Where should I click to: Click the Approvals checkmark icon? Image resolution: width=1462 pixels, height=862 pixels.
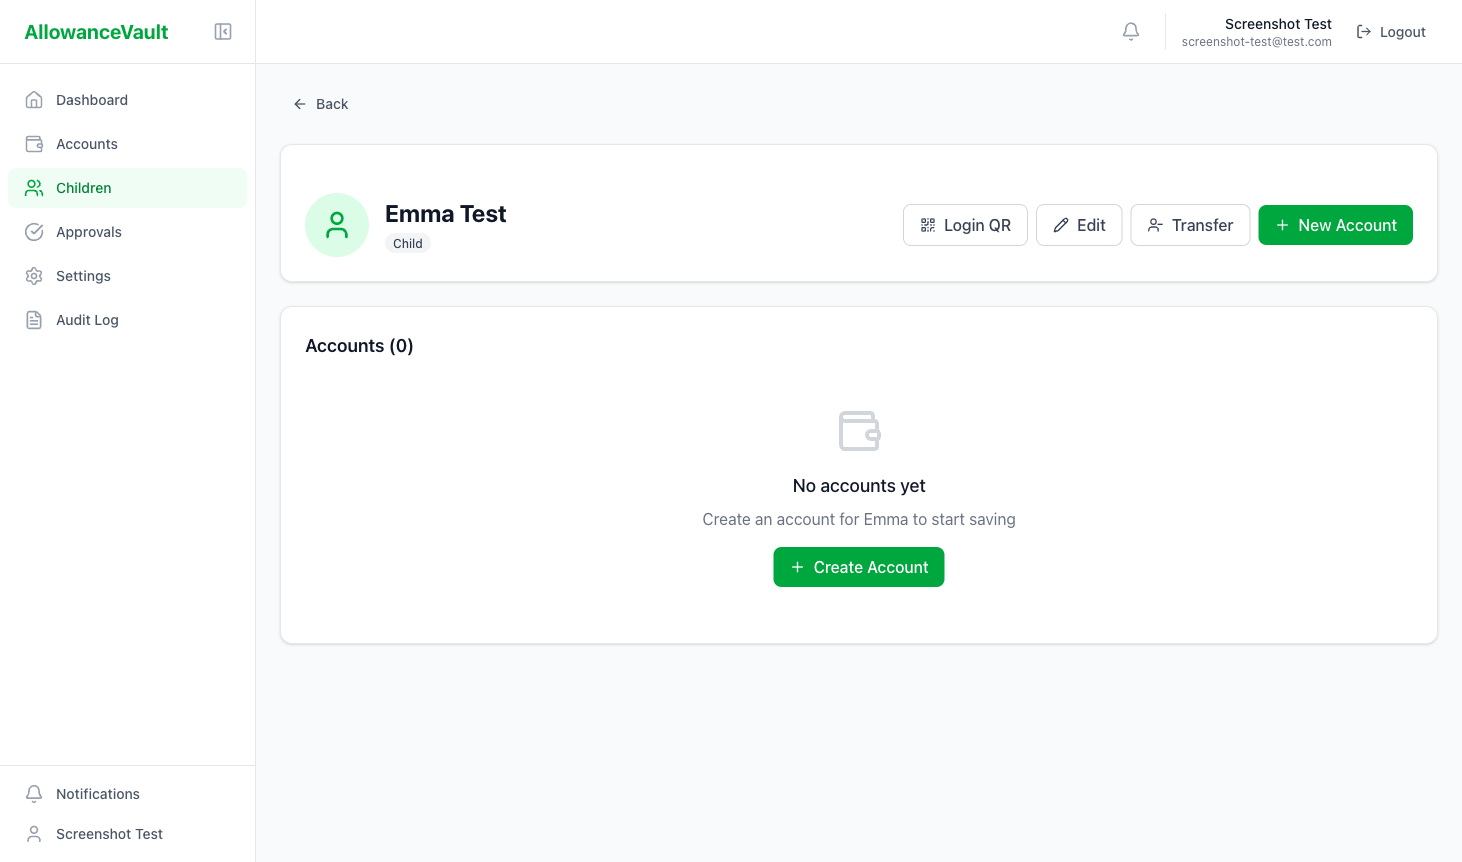tap(34, 232)
